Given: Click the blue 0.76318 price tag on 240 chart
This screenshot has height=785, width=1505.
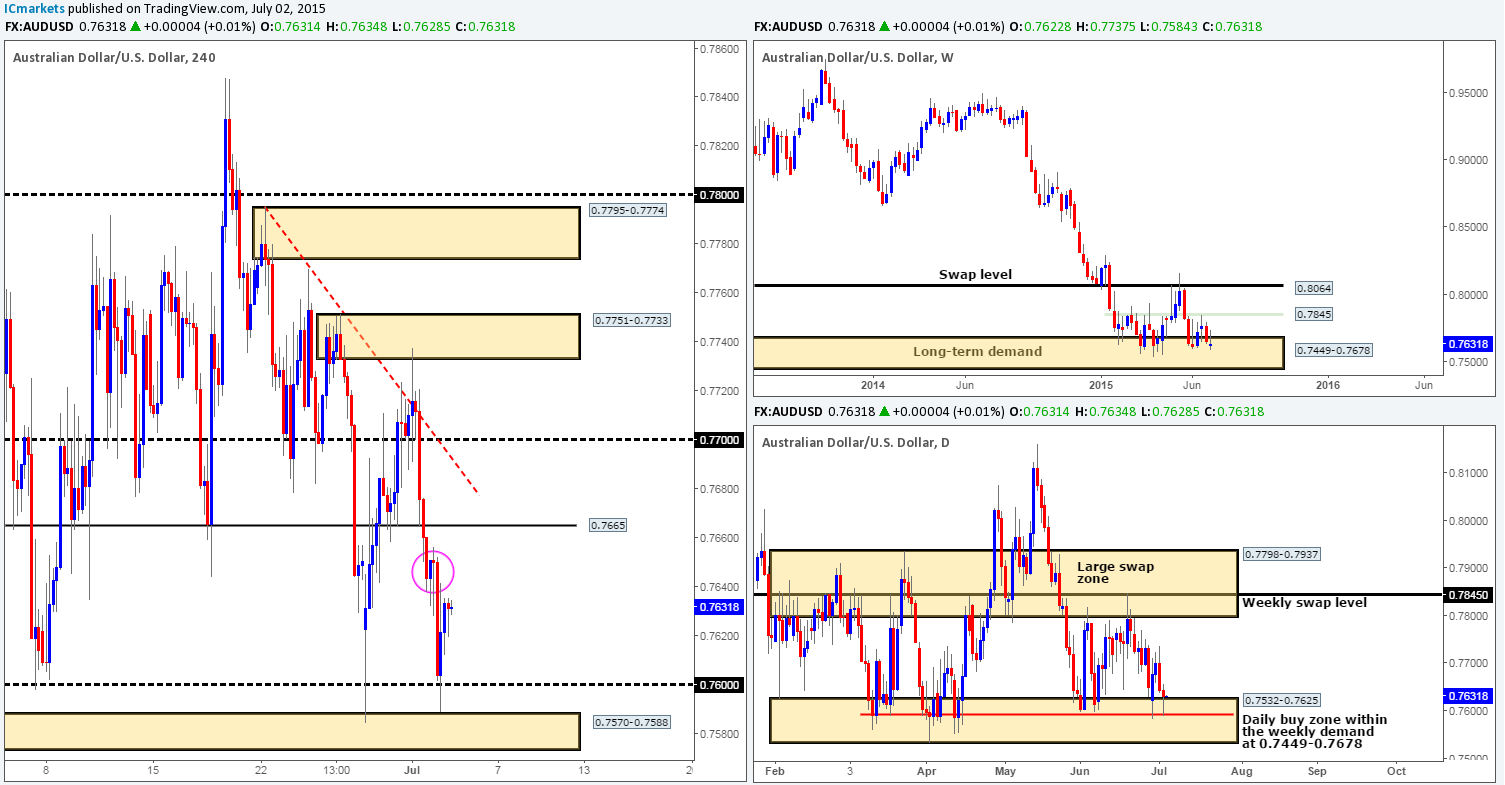Looking at the screenshot, I should [x=718, y=606].
